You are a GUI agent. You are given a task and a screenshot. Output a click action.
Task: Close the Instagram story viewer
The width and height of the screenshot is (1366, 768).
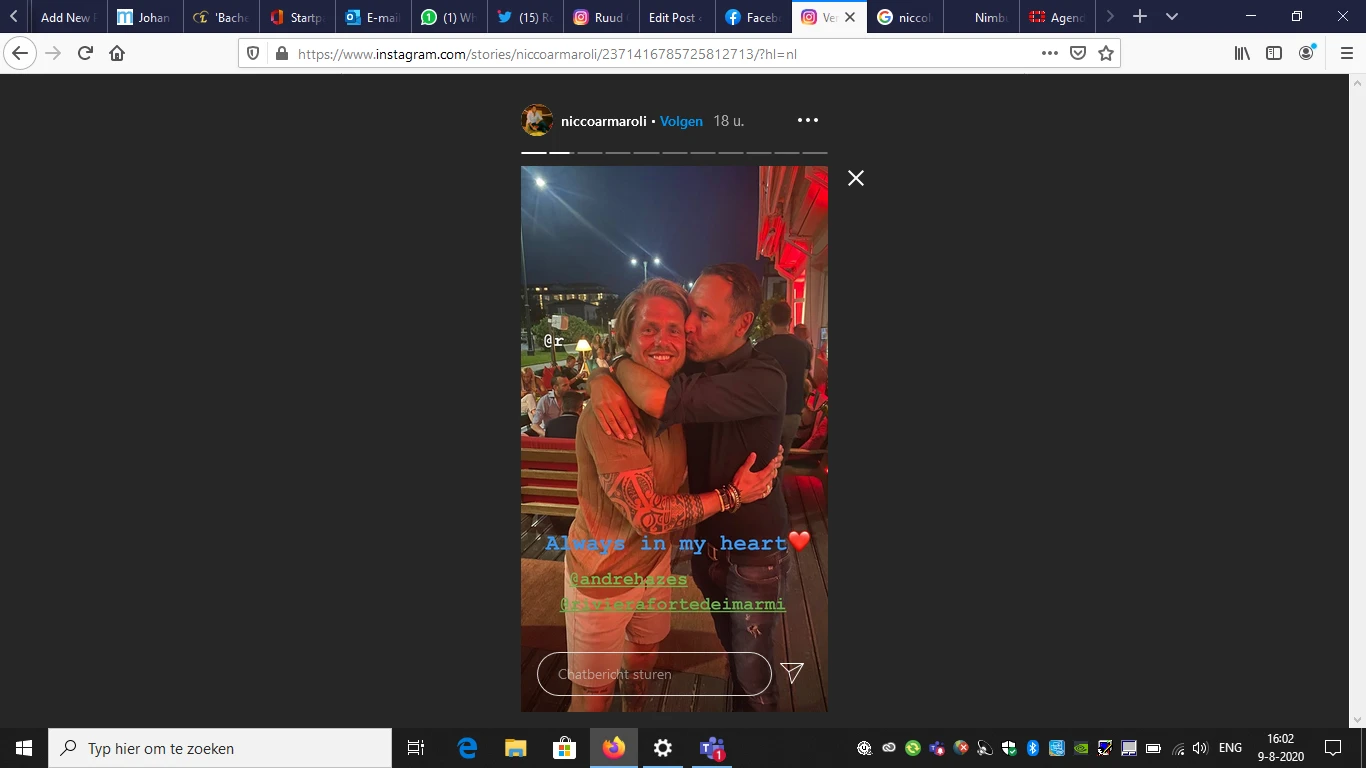tap(856, 178)
